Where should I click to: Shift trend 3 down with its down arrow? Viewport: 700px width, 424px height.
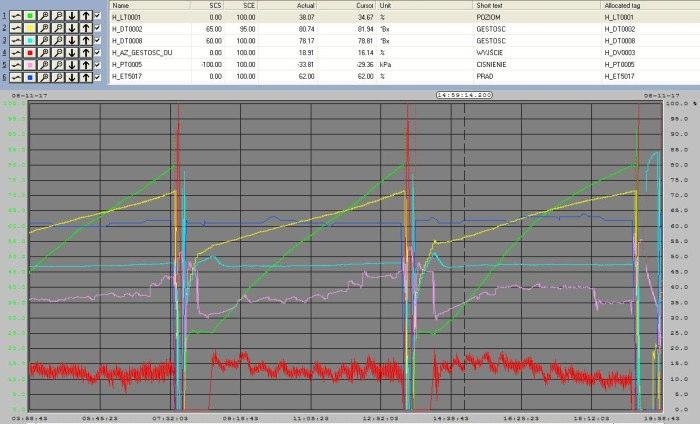[72, 41]
